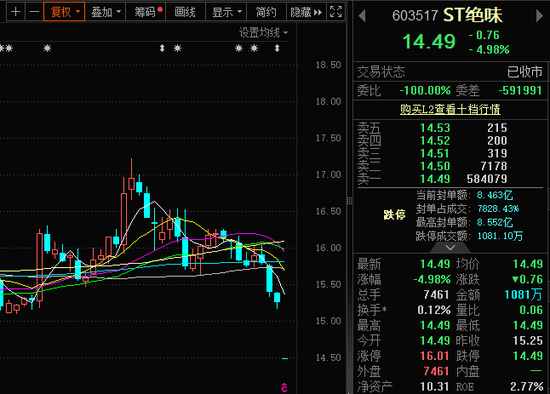Click the 卖一 sell order row at 14.49
The width and height of the screenshot is (550, 394).
point(450,179)
